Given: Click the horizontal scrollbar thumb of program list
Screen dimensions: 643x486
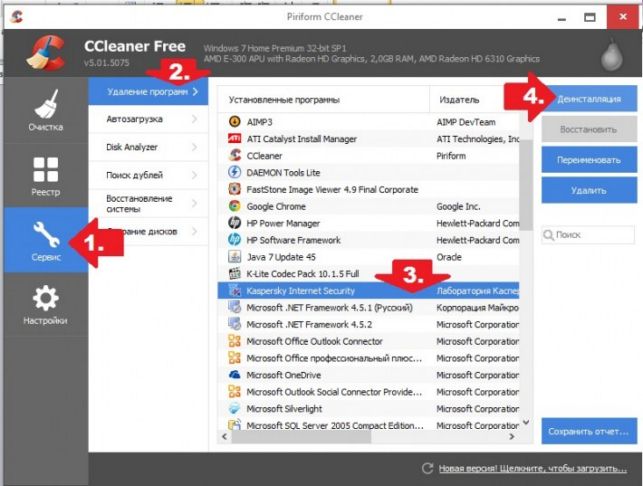Looking at the screenshot, I should pyautogui.click(x=301, y=436).
